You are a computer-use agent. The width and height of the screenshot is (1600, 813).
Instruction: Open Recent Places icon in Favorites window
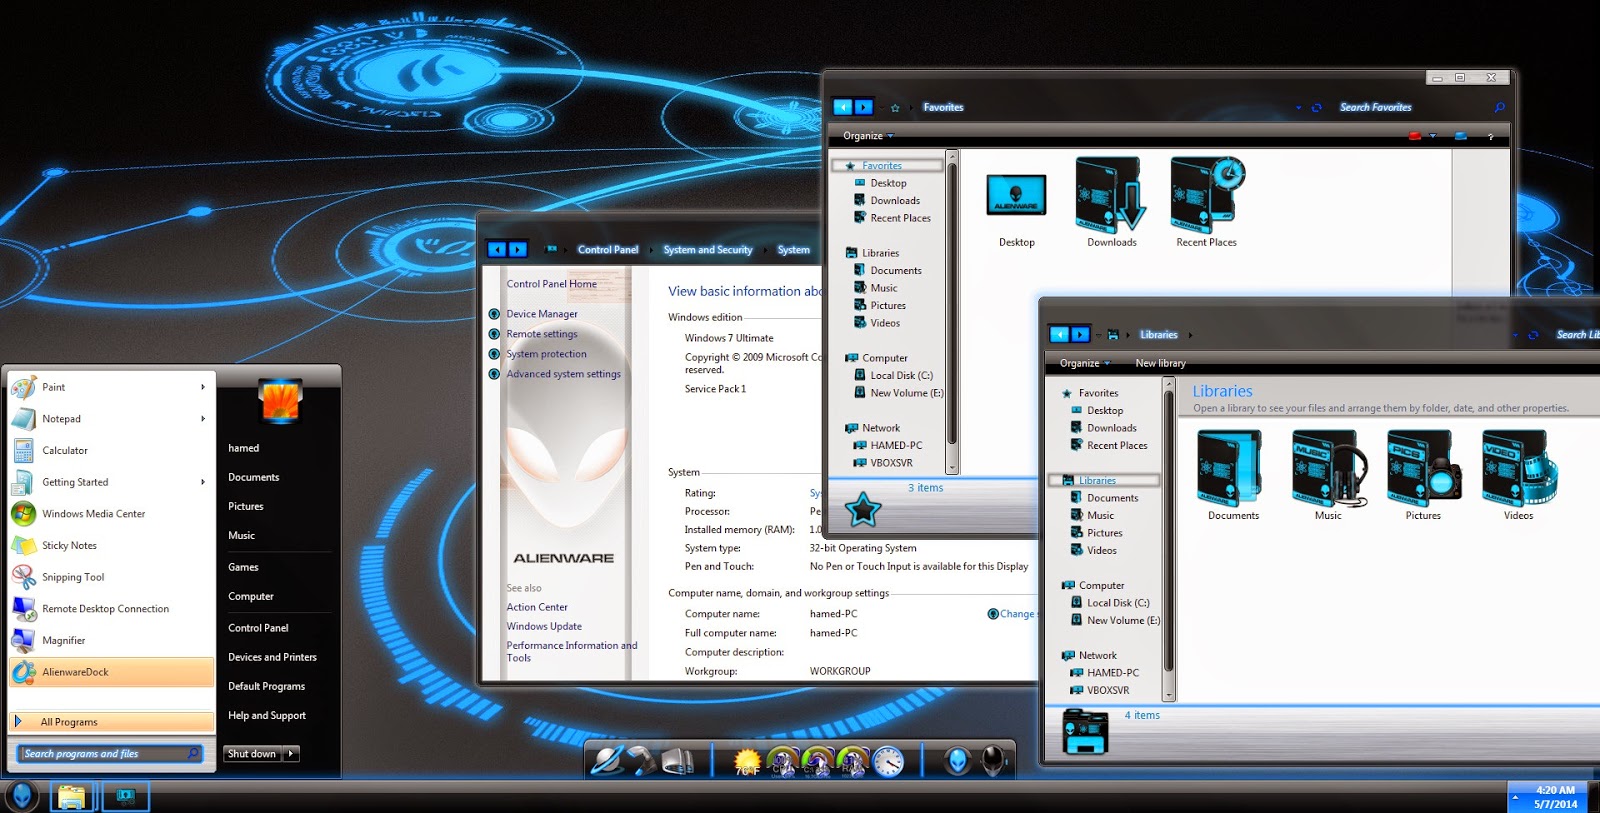[1207, 203]
